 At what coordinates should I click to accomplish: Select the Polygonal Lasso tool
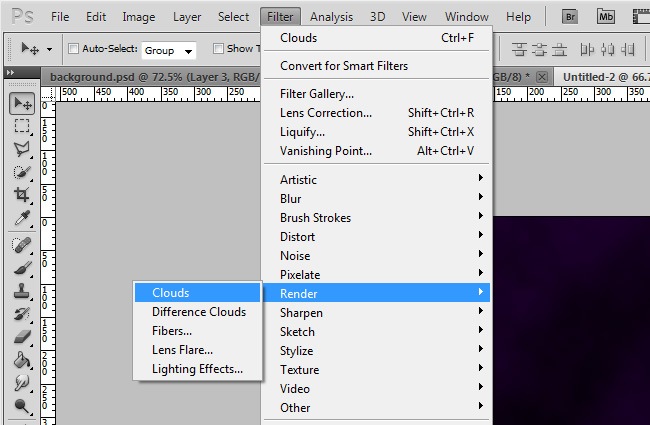coord(22,149)
